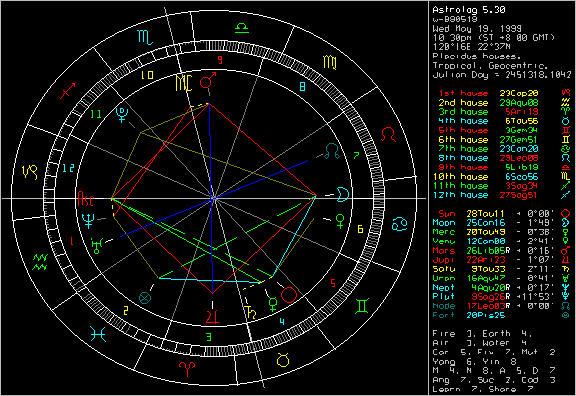Select the North Node symbol in the chart wheel
Viewport: 576px width, 396px height.
[332, 151]
